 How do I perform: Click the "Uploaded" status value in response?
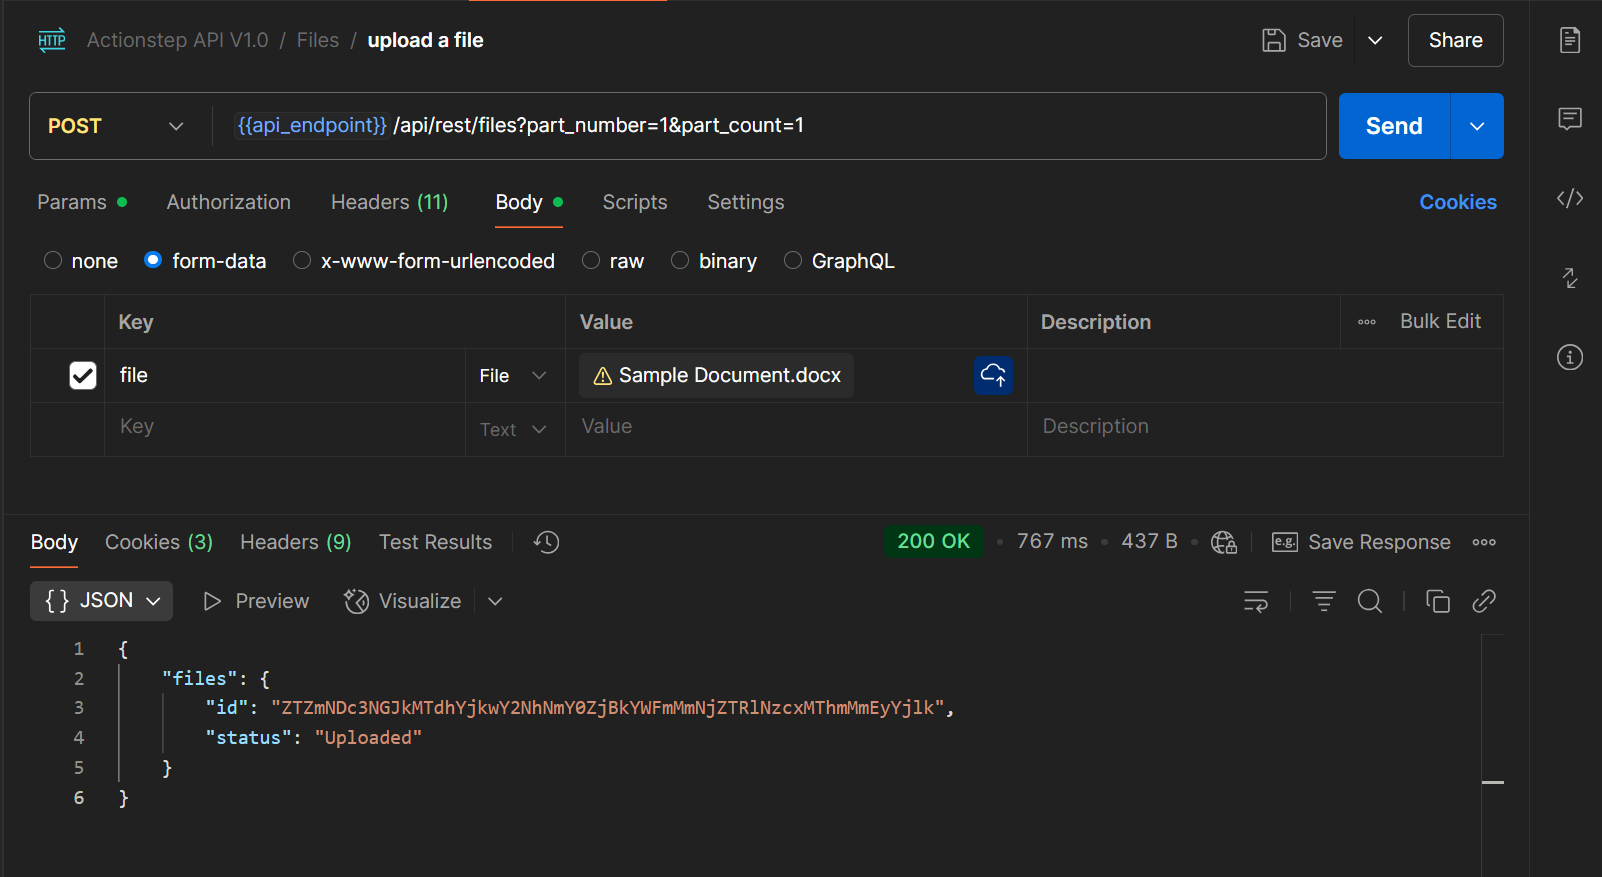[x=368, y=738]
